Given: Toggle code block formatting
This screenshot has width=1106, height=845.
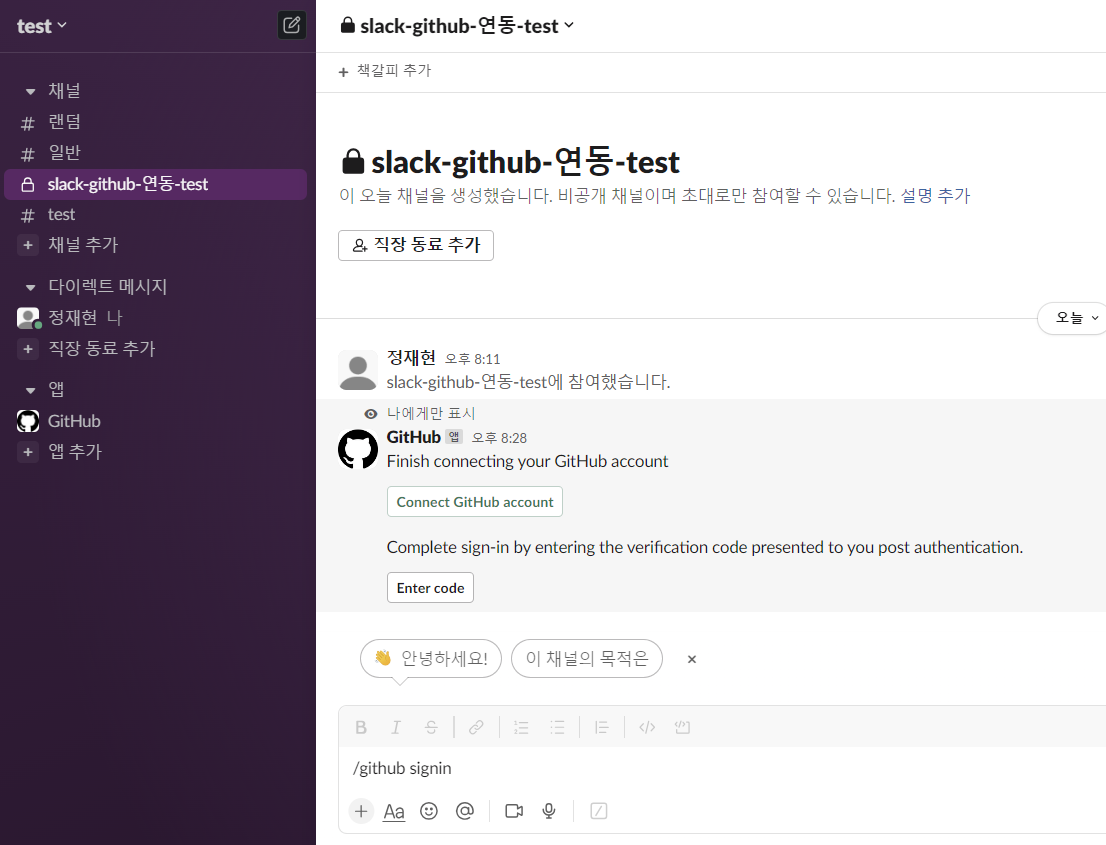Looking at the screenshot, I should 682,727.
